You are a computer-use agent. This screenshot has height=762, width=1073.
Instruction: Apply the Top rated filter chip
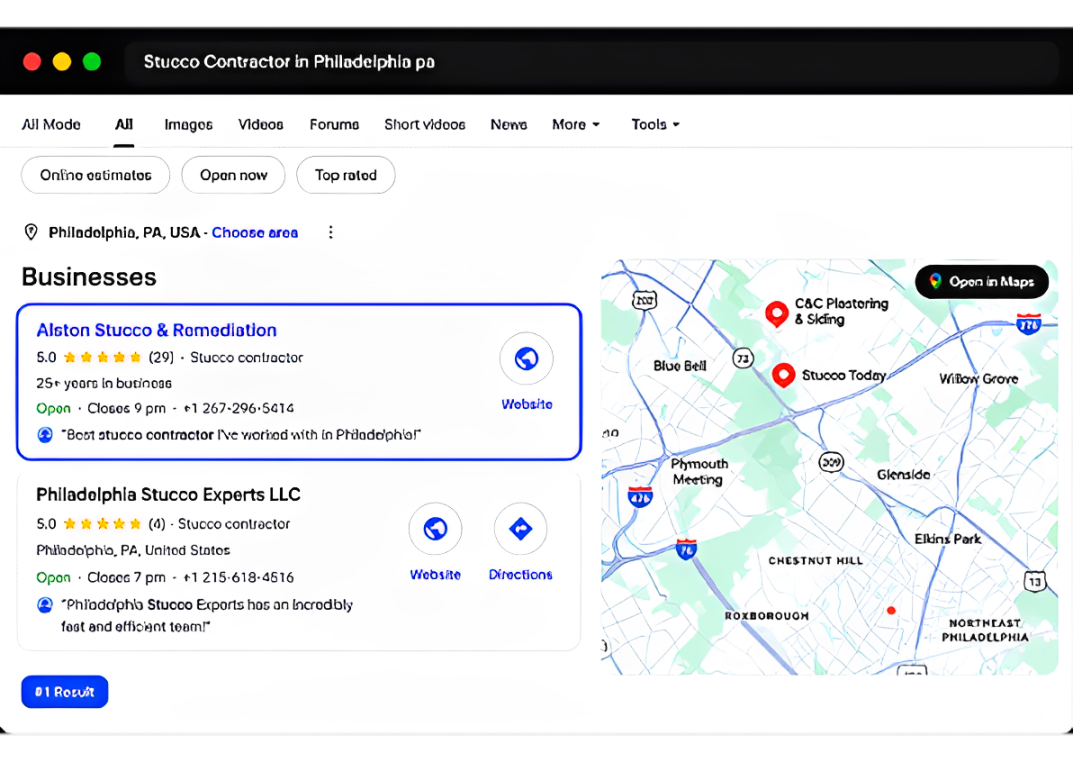tap(346, 175)
